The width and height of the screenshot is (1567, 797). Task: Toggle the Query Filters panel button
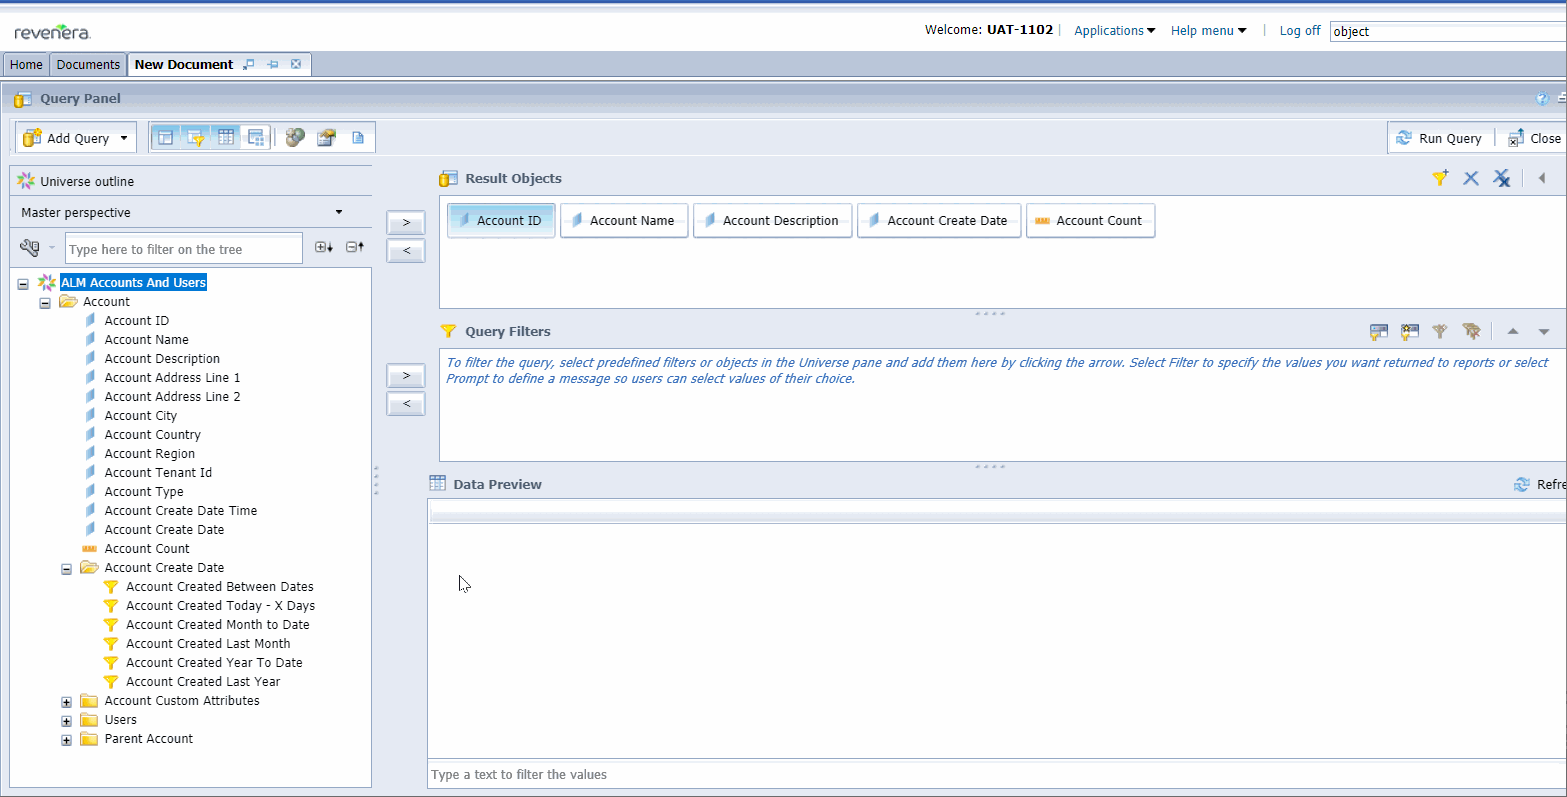pos(195,137)
